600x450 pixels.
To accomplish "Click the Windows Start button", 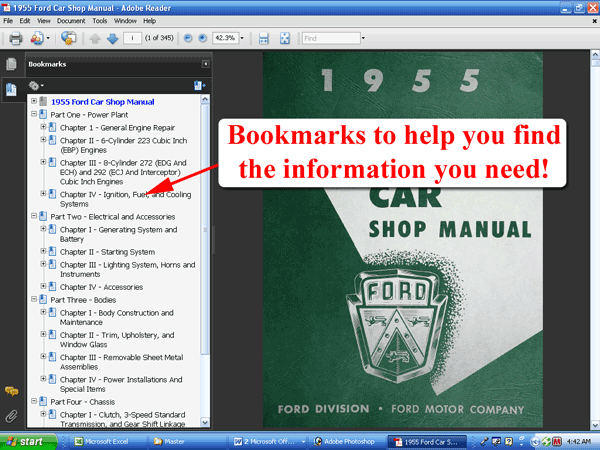I will [x=28, y=442].
